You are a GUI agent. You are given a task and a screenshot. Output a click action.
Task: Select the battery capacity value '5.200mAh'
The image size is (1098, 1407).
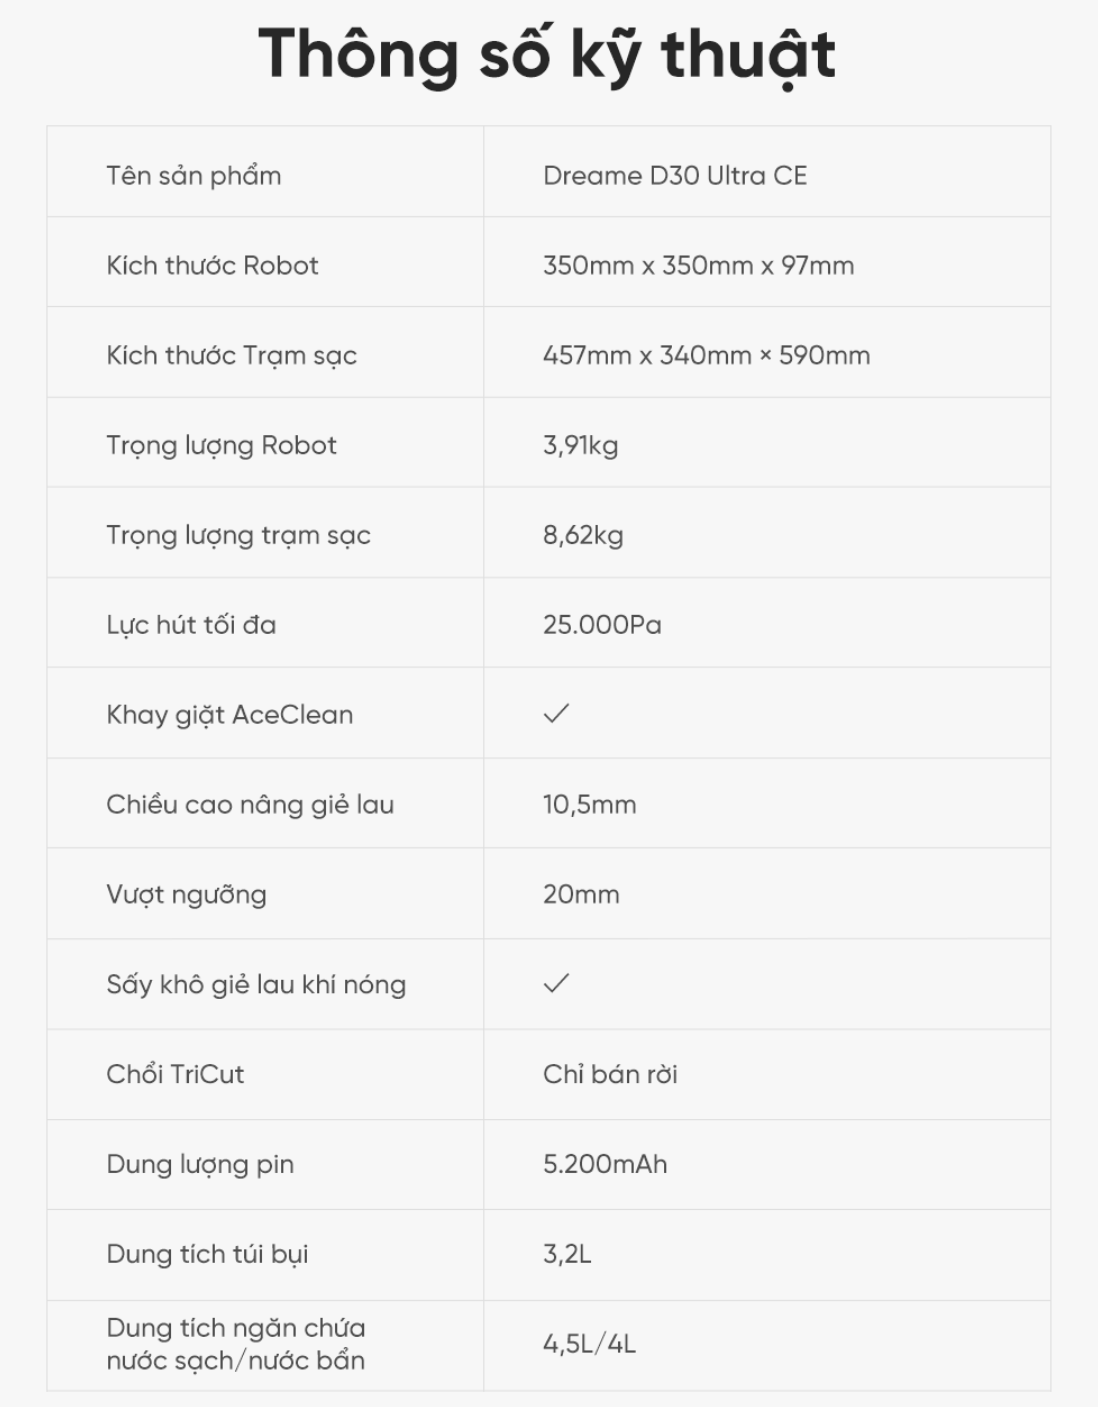pyautogui.click(x=605, y=1164)
